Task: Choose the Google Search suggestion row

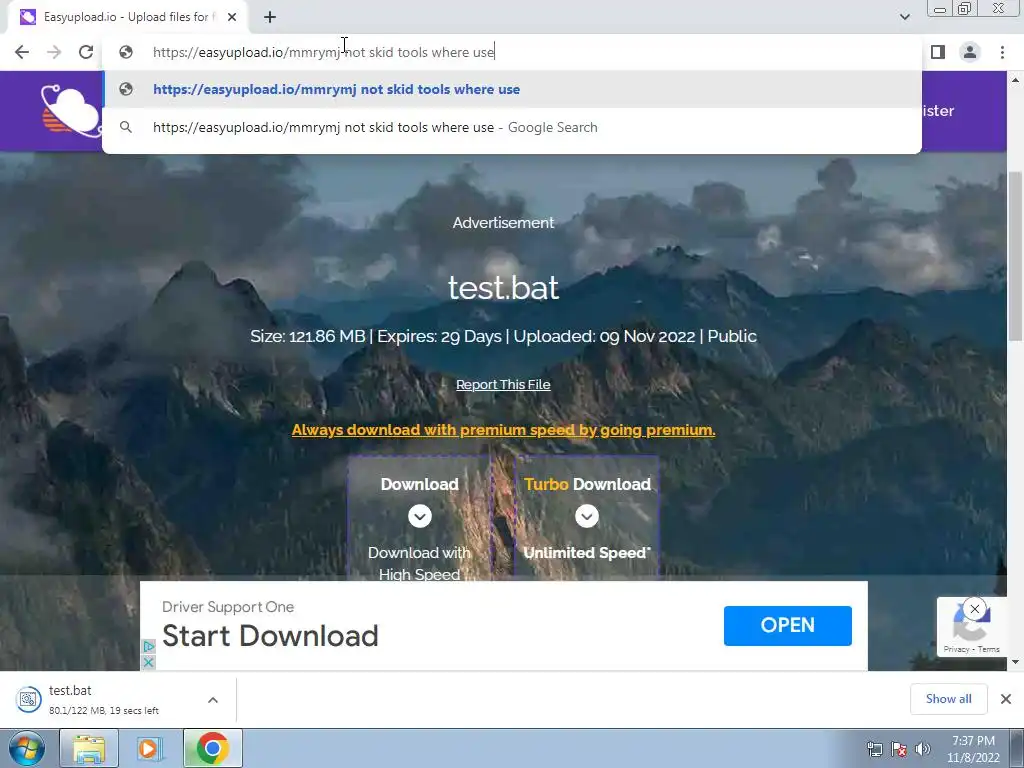Action: point(512,127)
